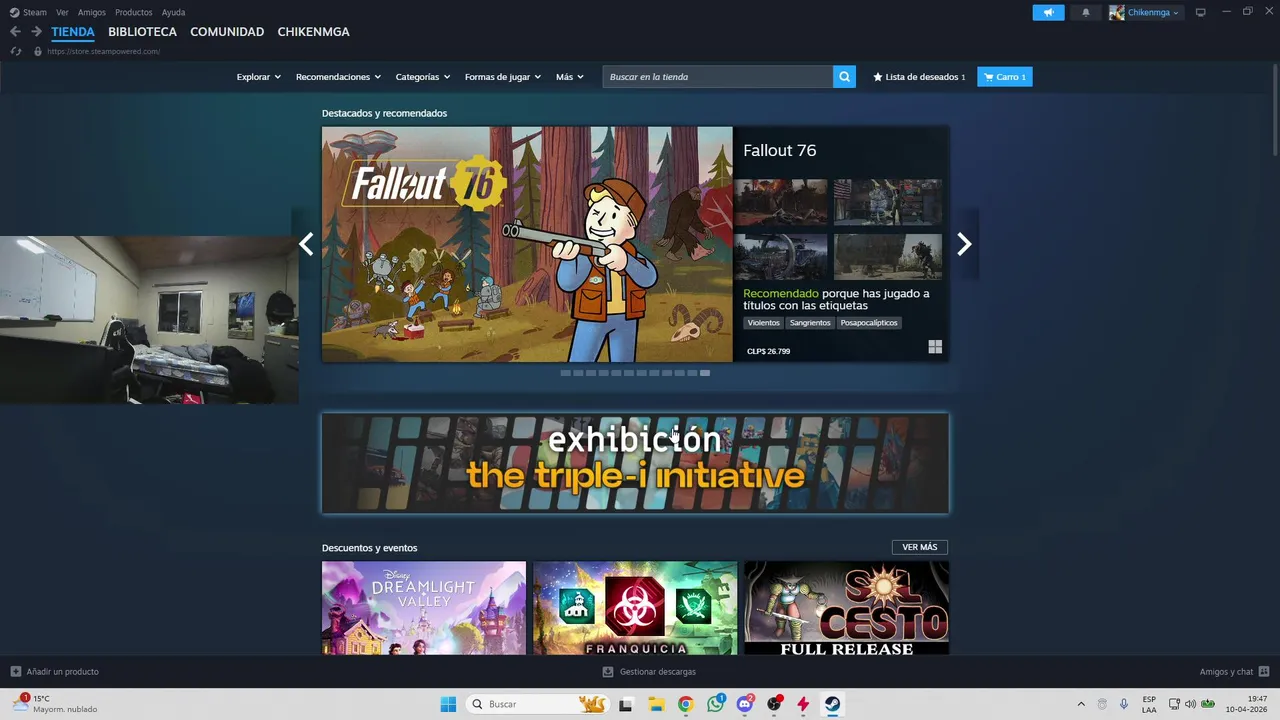This screenshot has height=720, width=1280.
Task: Click the Chikenmga profile avatar
Action: tap(1117, 13)
